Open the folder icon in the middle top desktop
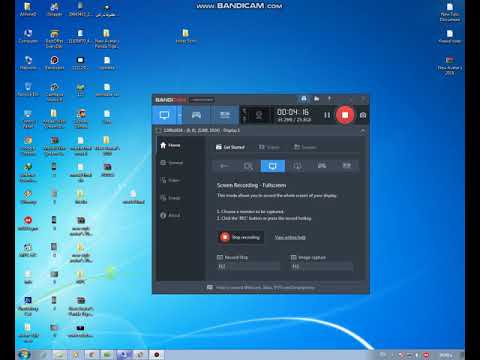The width and height of the screenshot is (480, 360). [x=186, y=36]
